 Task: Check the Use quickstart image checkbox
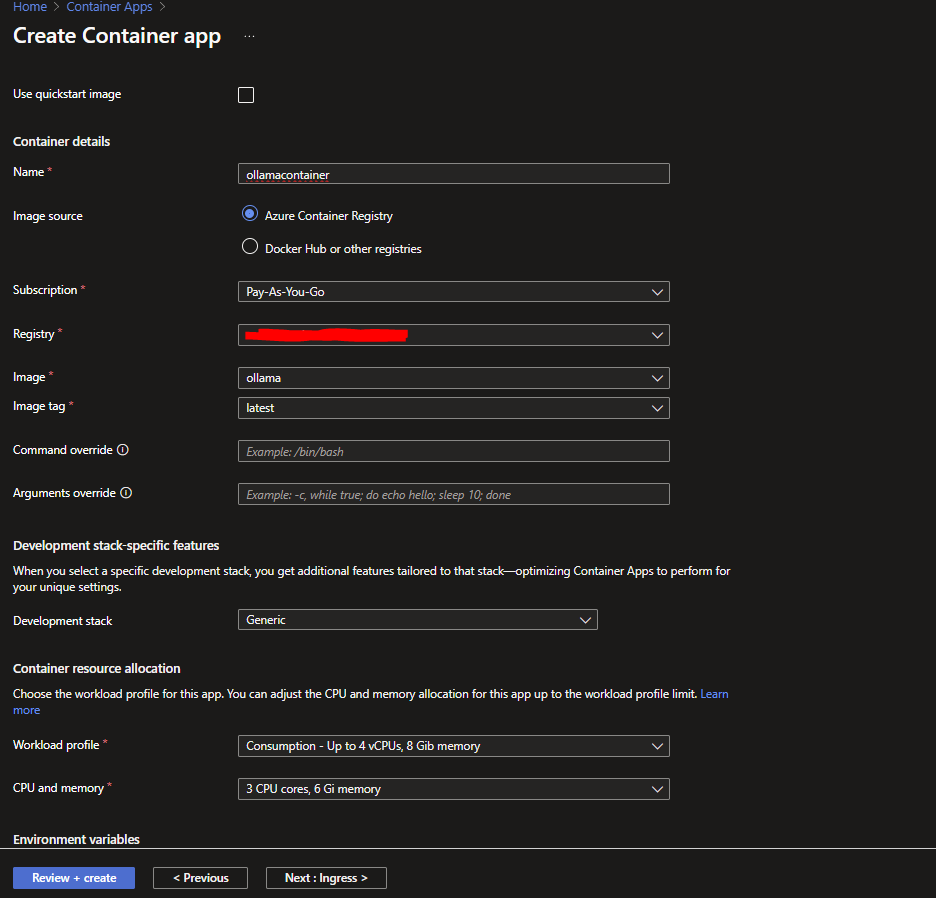[246, 95]
